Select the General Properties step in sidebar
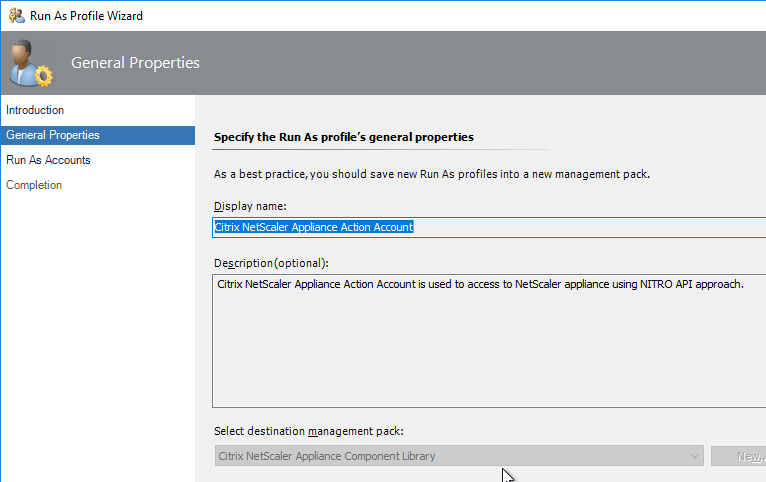Viewport: 766px width, 482px height. [x=98, y=135]
